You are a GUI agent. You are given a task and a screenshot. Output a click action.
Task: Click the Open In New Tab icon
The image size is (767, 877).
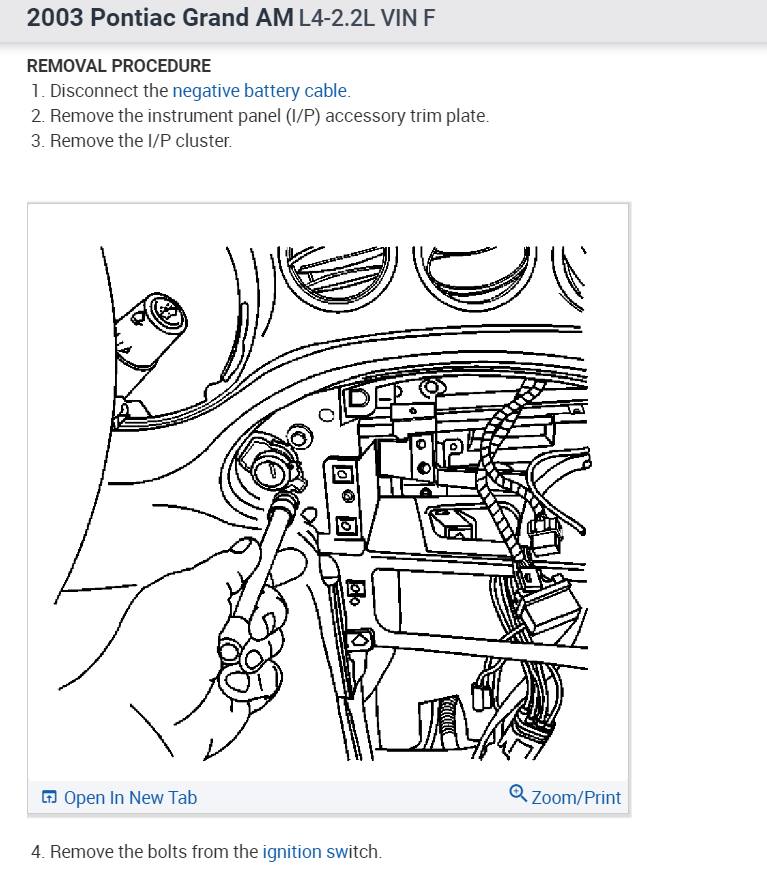pyautogui.click(x=49, y=797)
